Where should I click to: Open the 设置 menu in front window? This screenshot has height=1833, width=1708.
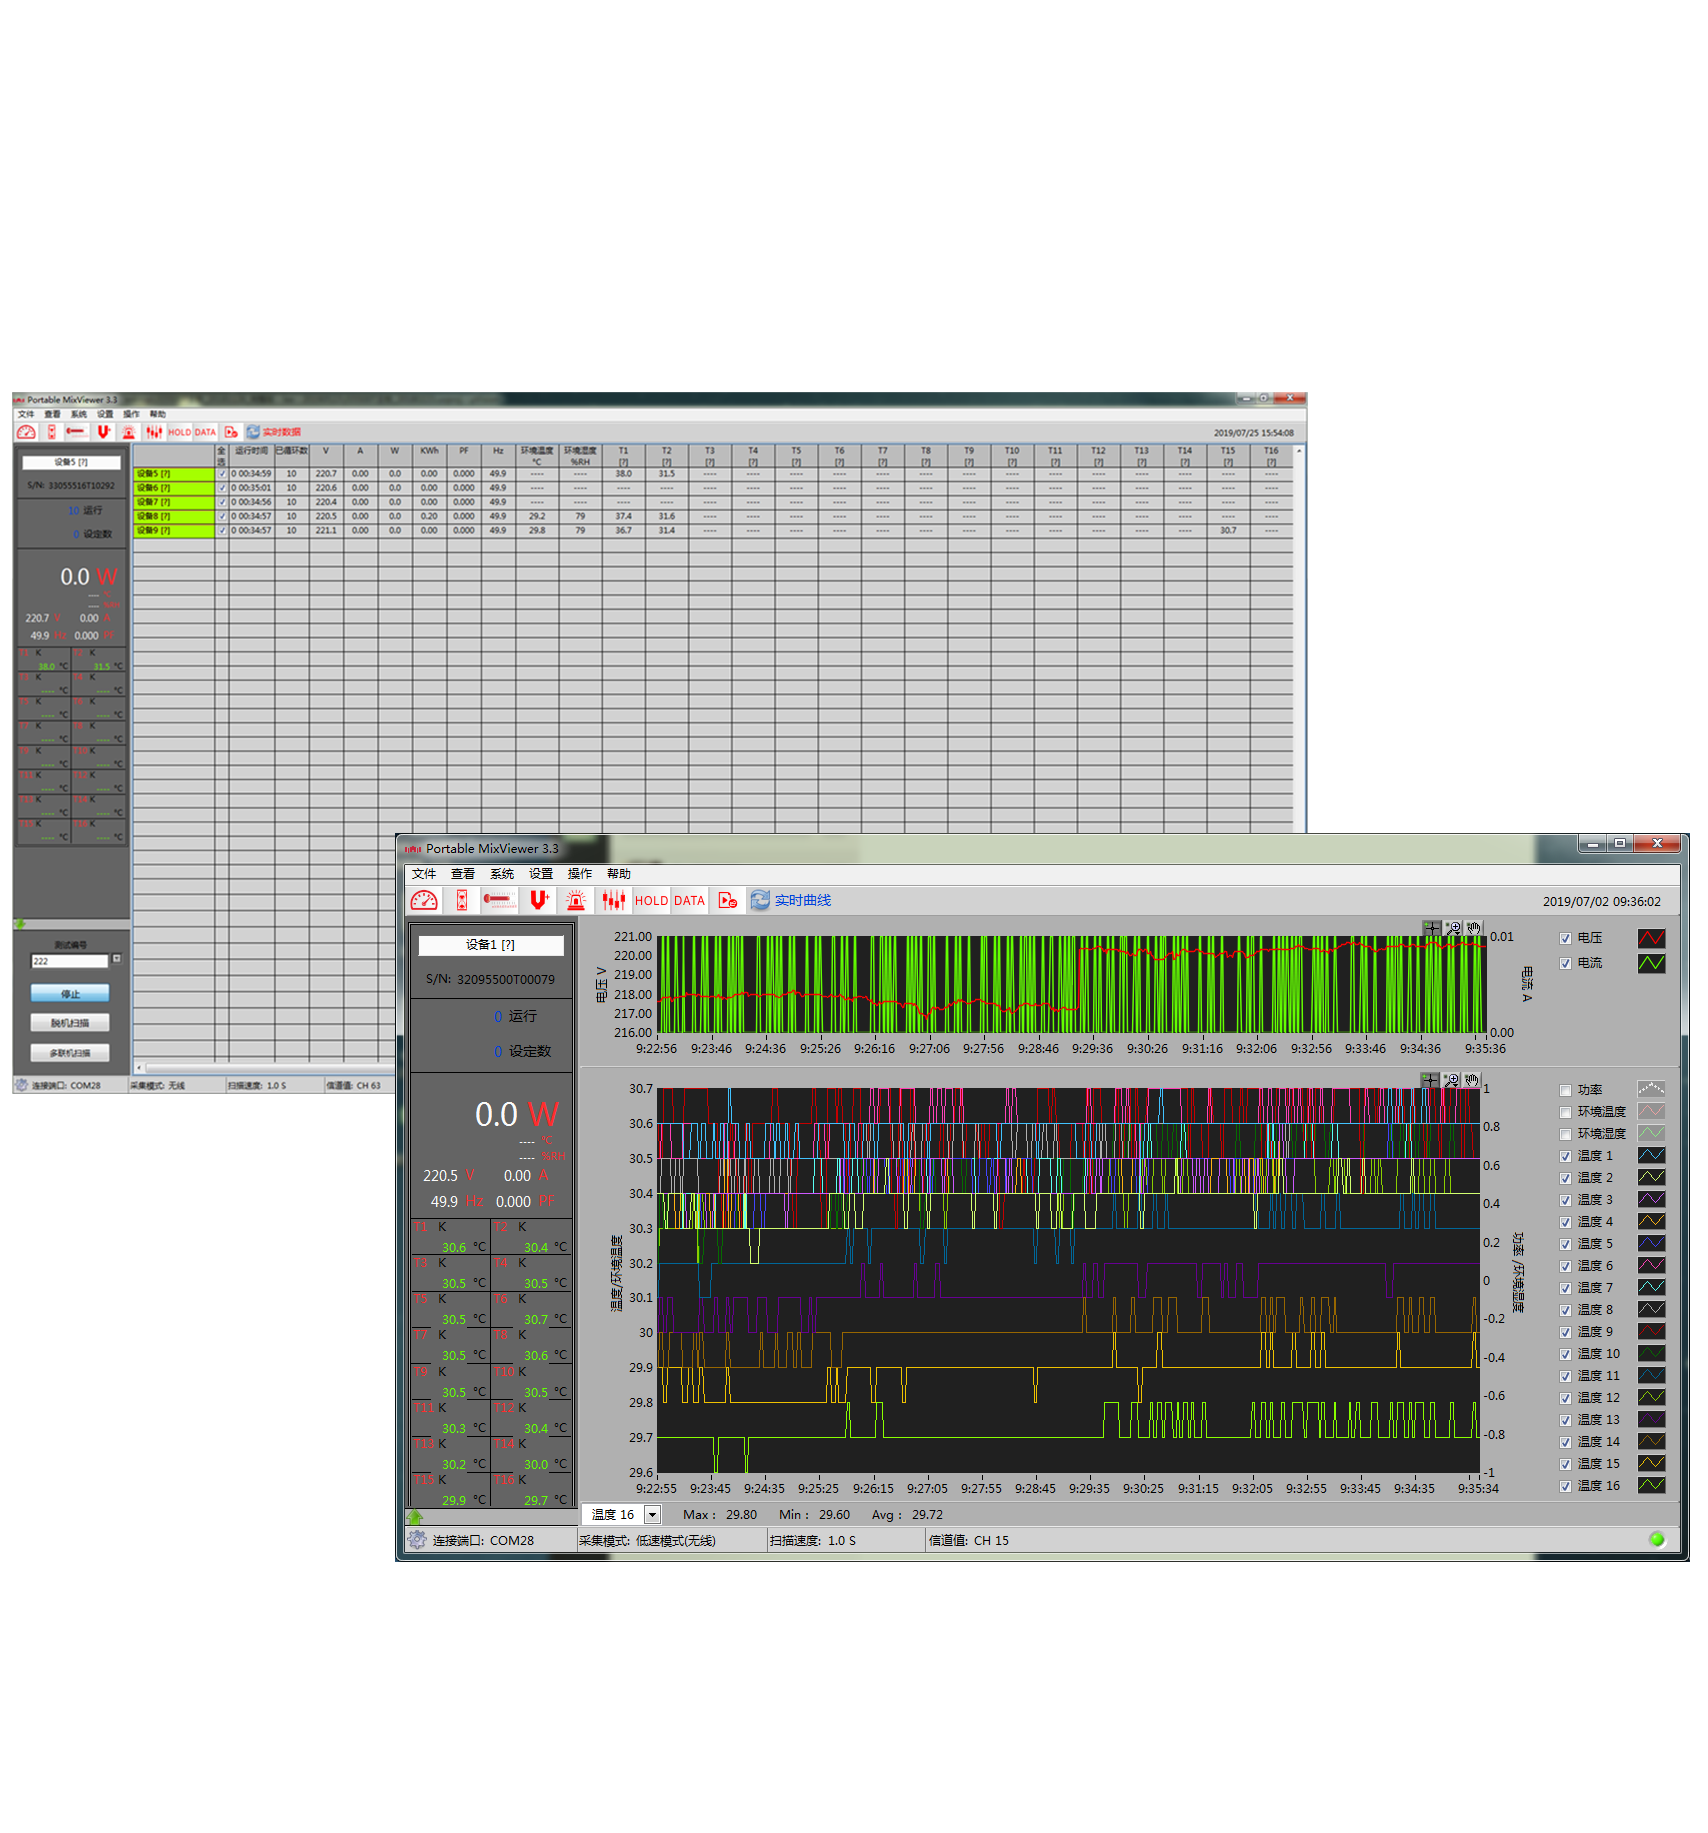[541, 874]
